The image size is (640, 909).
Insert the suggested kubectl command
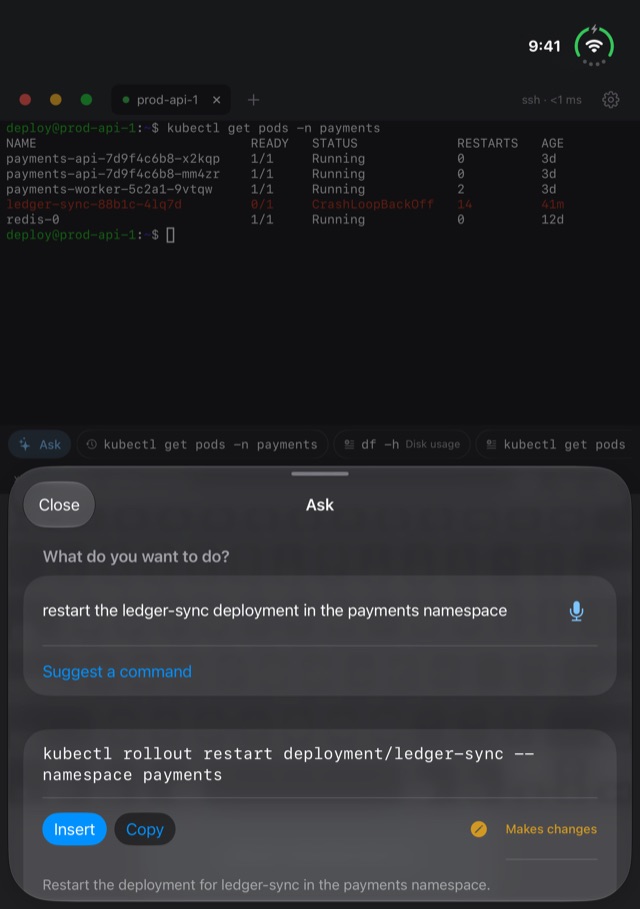74,829
